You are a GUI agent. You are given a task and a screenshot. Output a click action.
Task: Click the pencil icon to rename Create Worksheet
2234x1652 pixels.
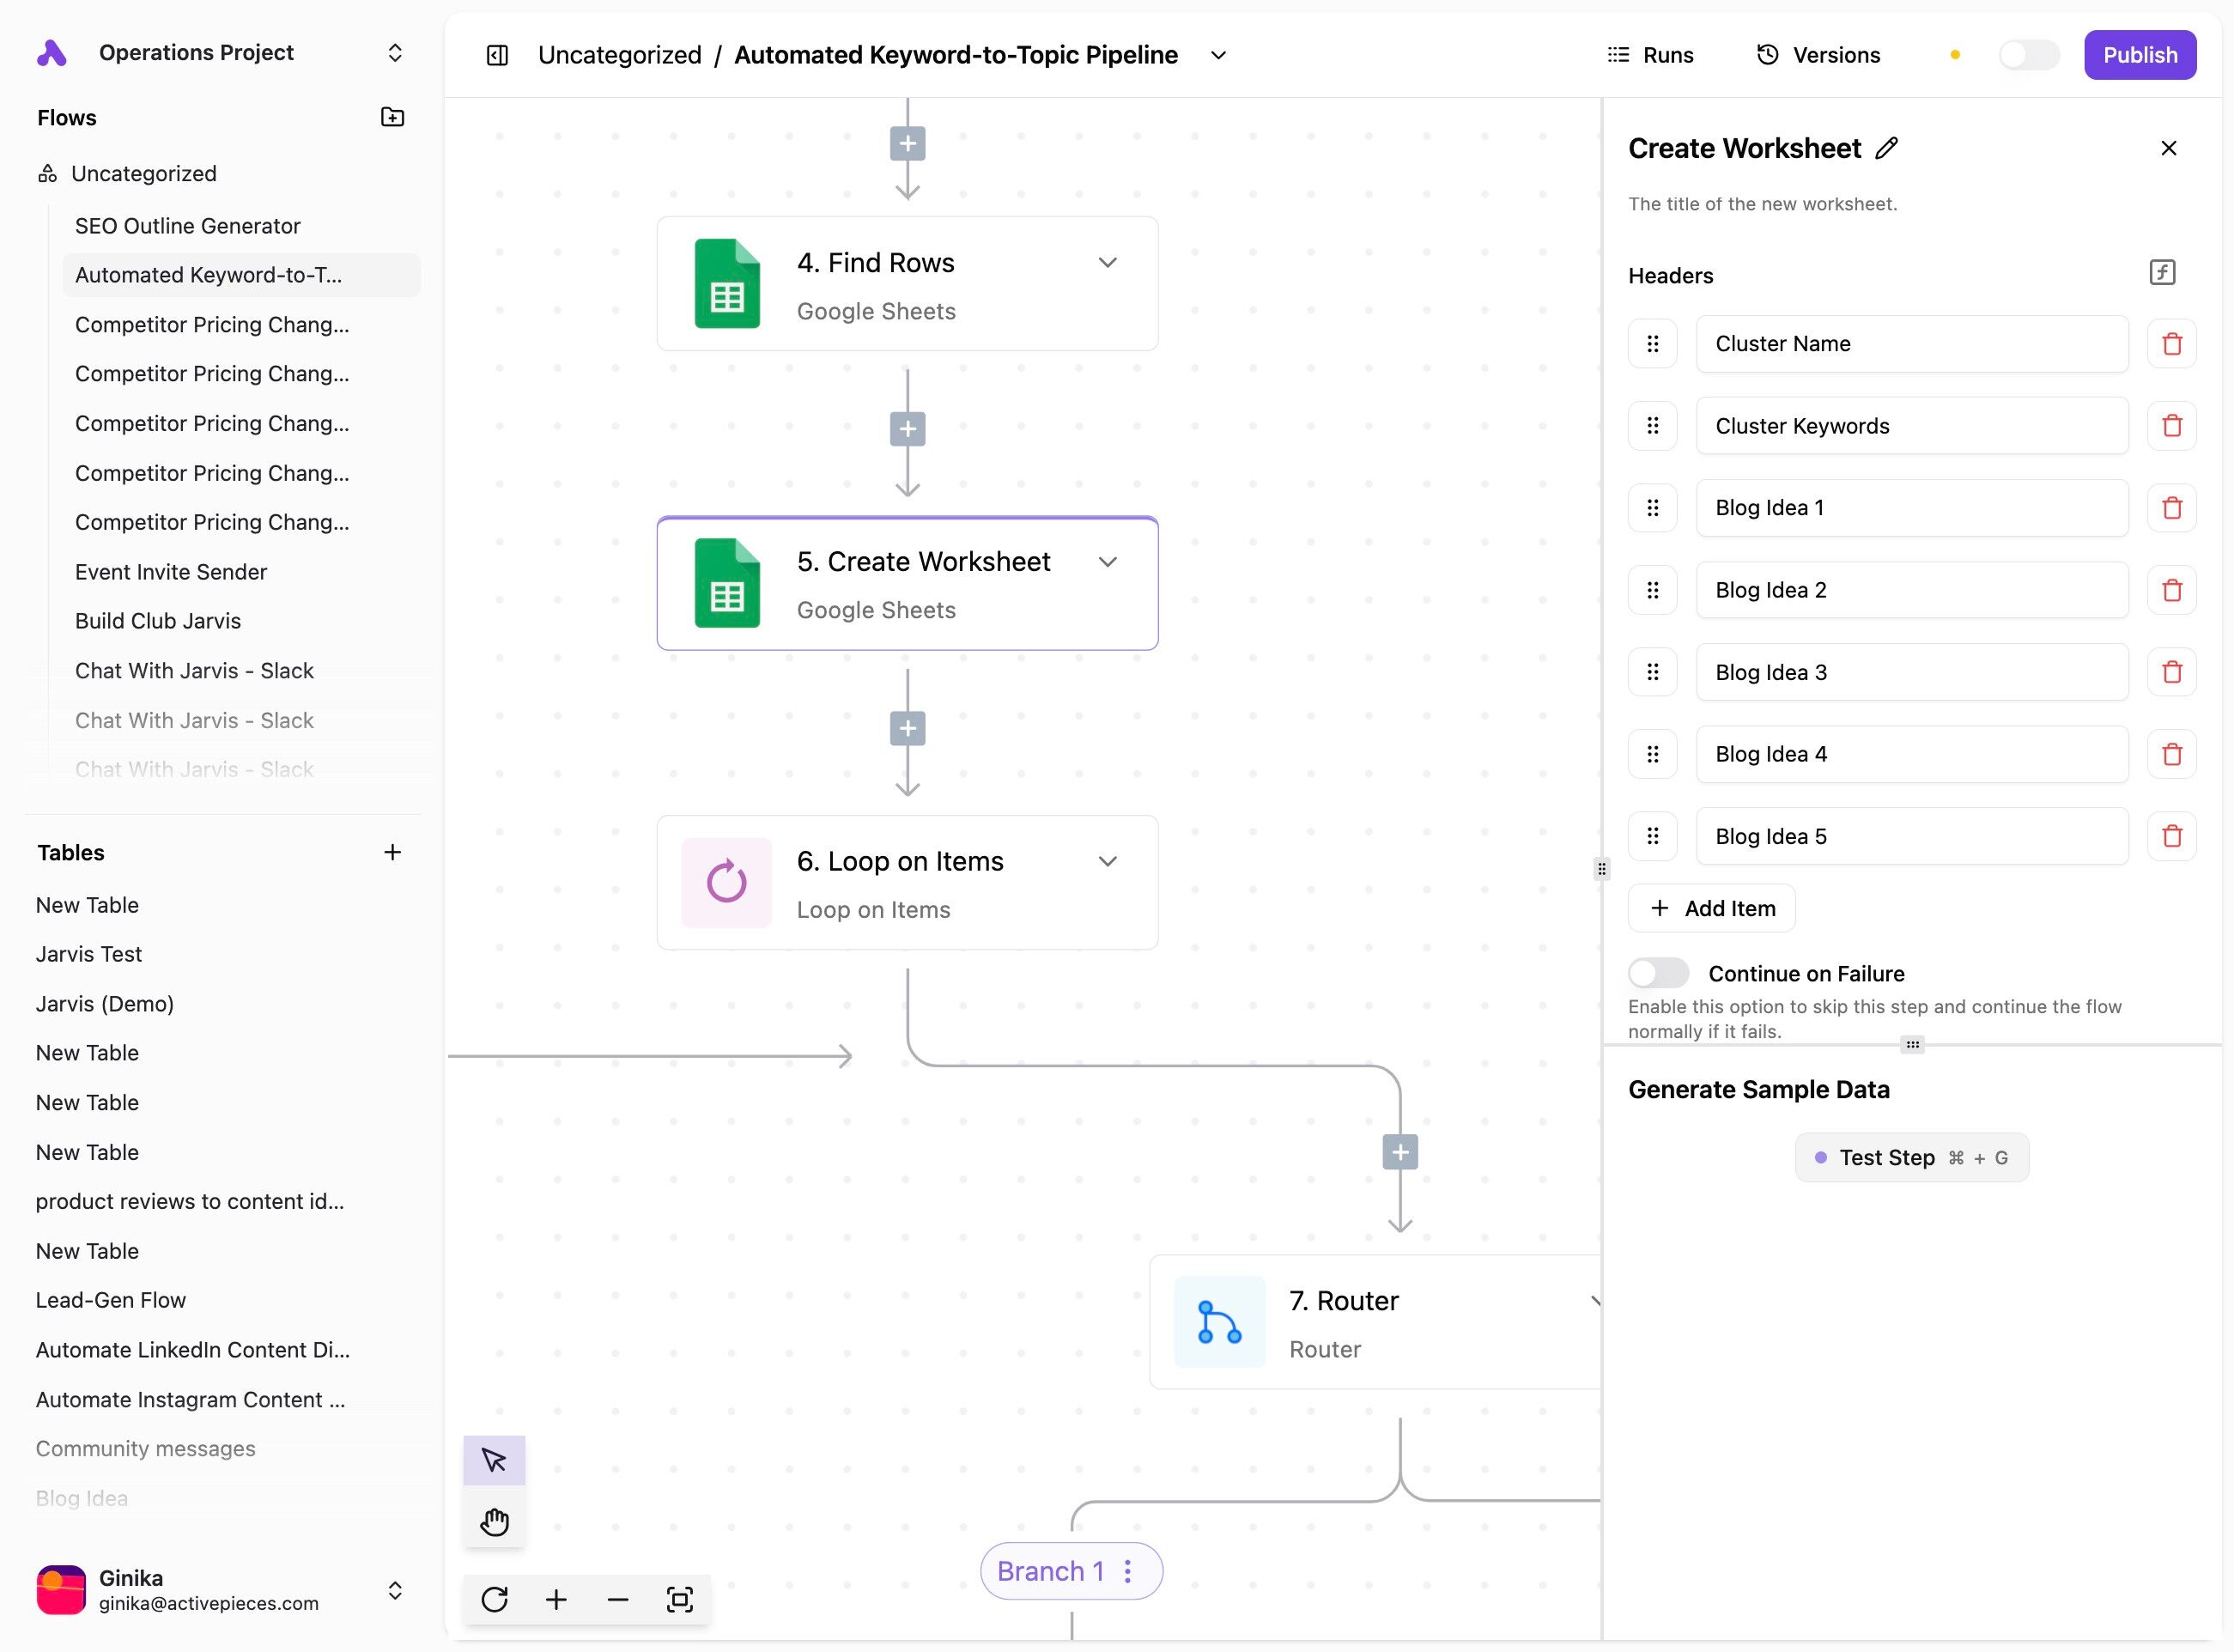point(1886,148)
